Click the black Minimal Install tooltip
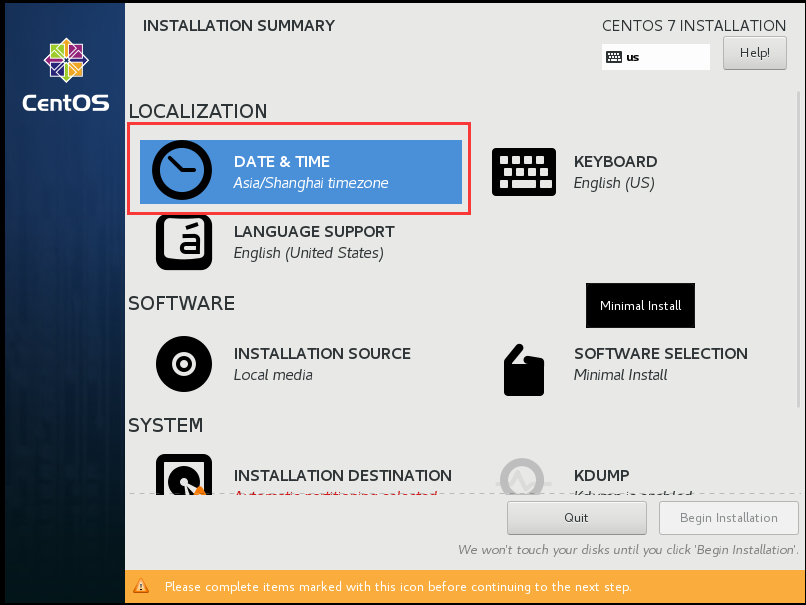The width and height of the screenshot is (806, 605). click(640, 305)
